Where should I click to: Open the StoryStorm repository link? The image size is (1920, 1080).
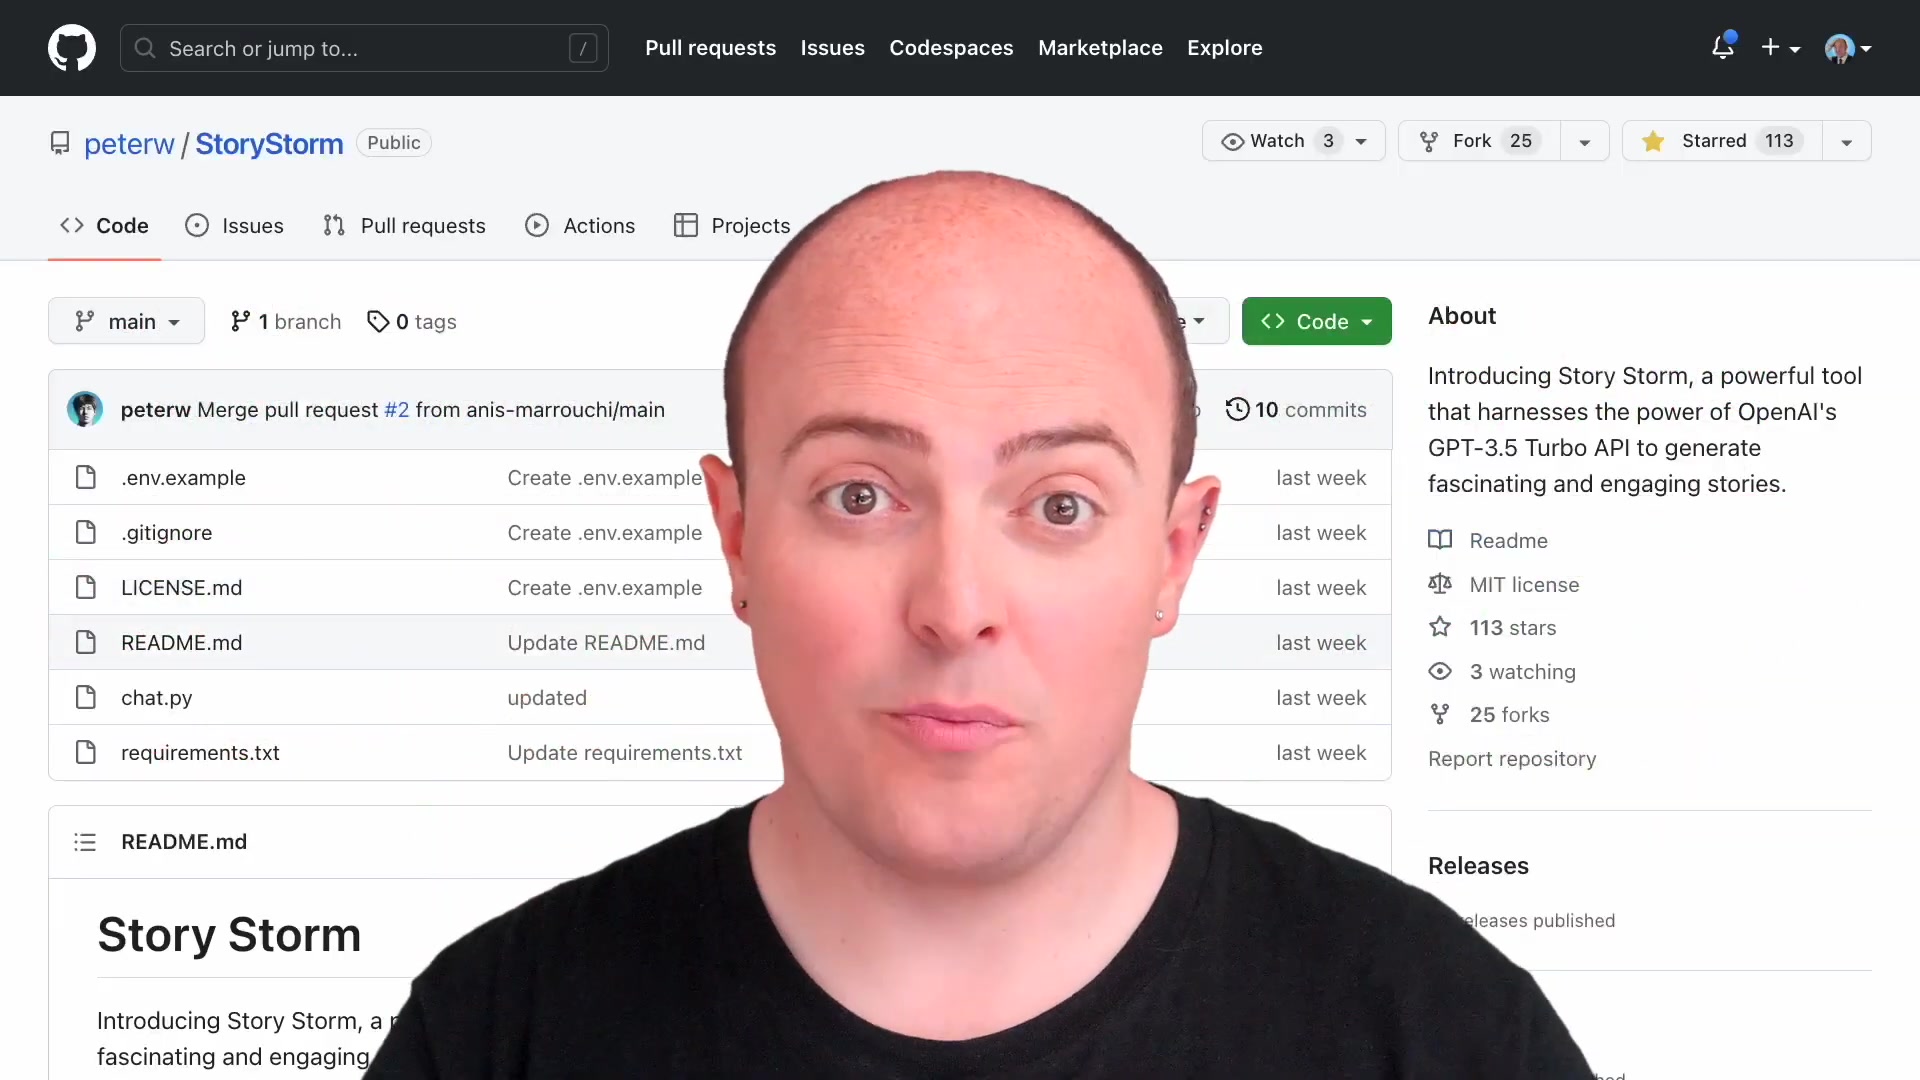tap(269, 144)
